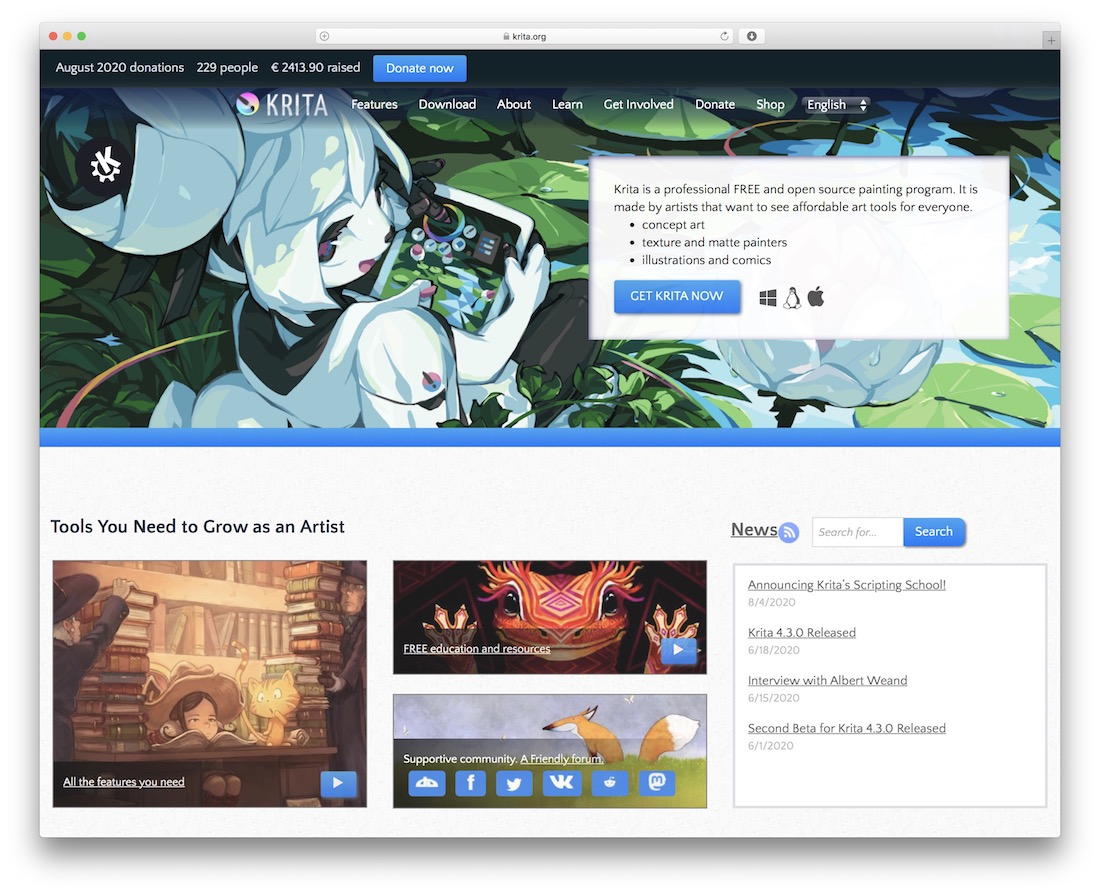
Task: Open the Learn menu item
Action: pyautogui.click(x=567, y=104)
